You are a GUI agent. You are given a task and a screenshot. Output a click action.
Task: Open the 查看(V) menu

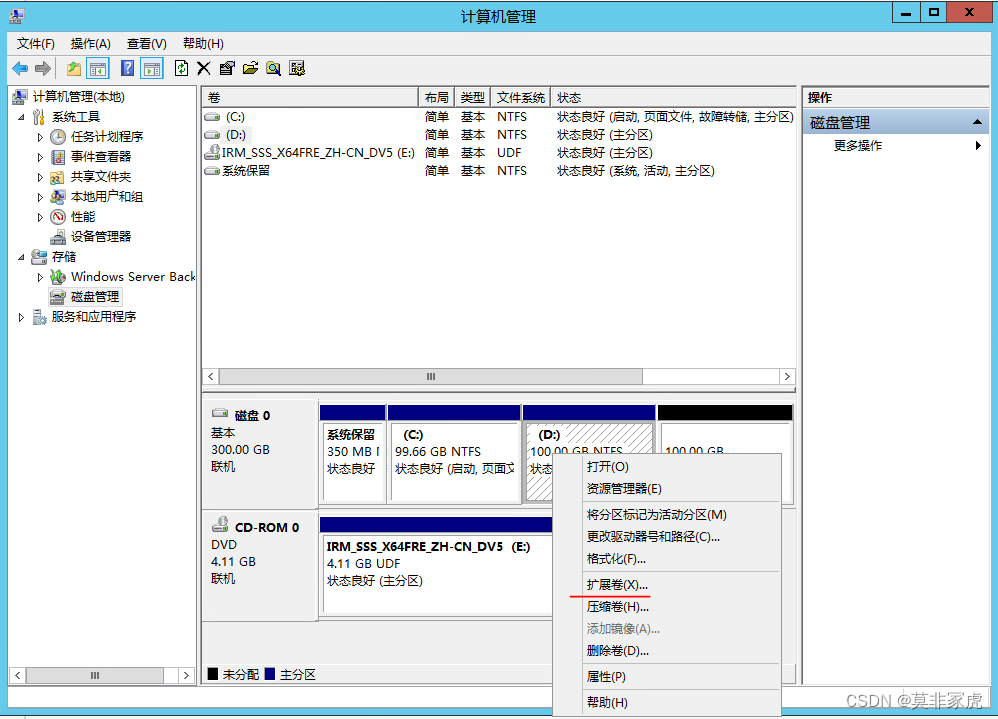click(x=146, y=43)
